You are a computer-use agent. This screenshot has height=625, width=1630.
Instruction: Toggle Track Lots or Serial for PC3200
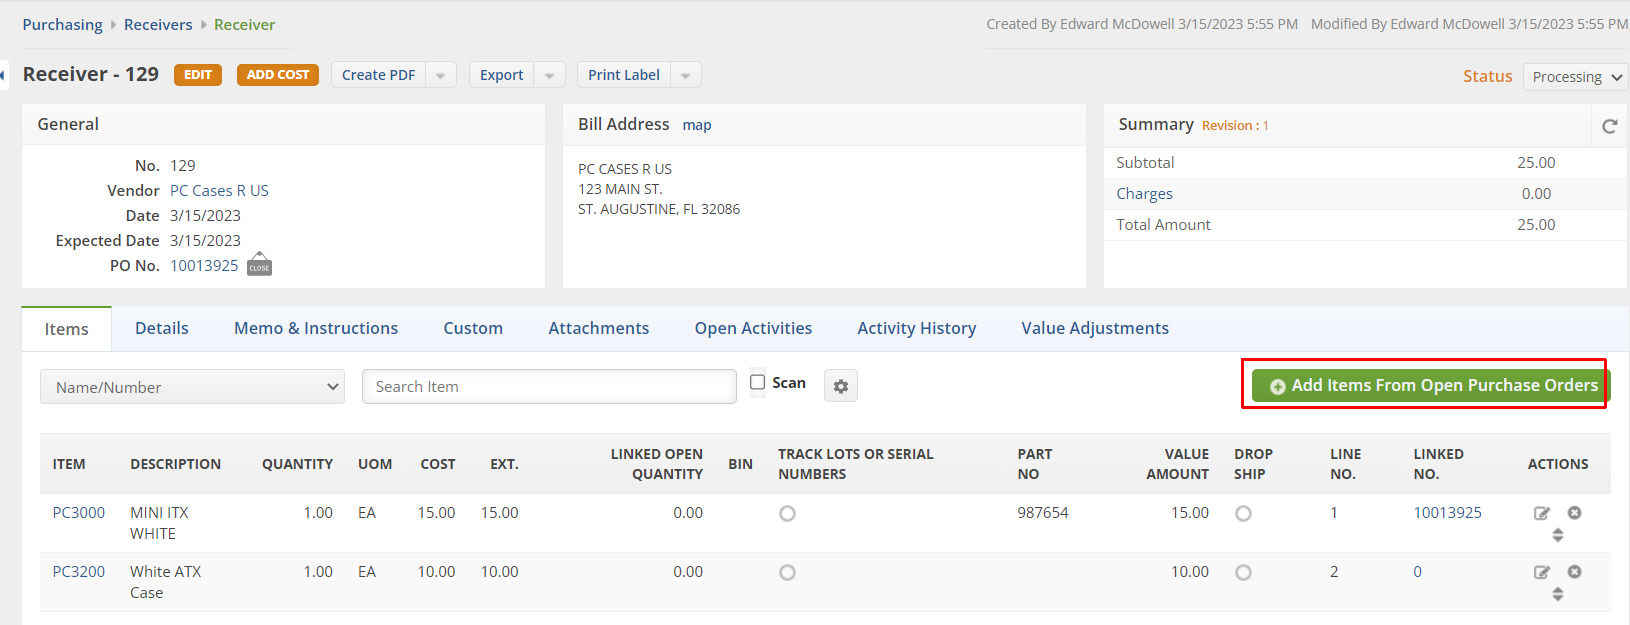[788, 573]
